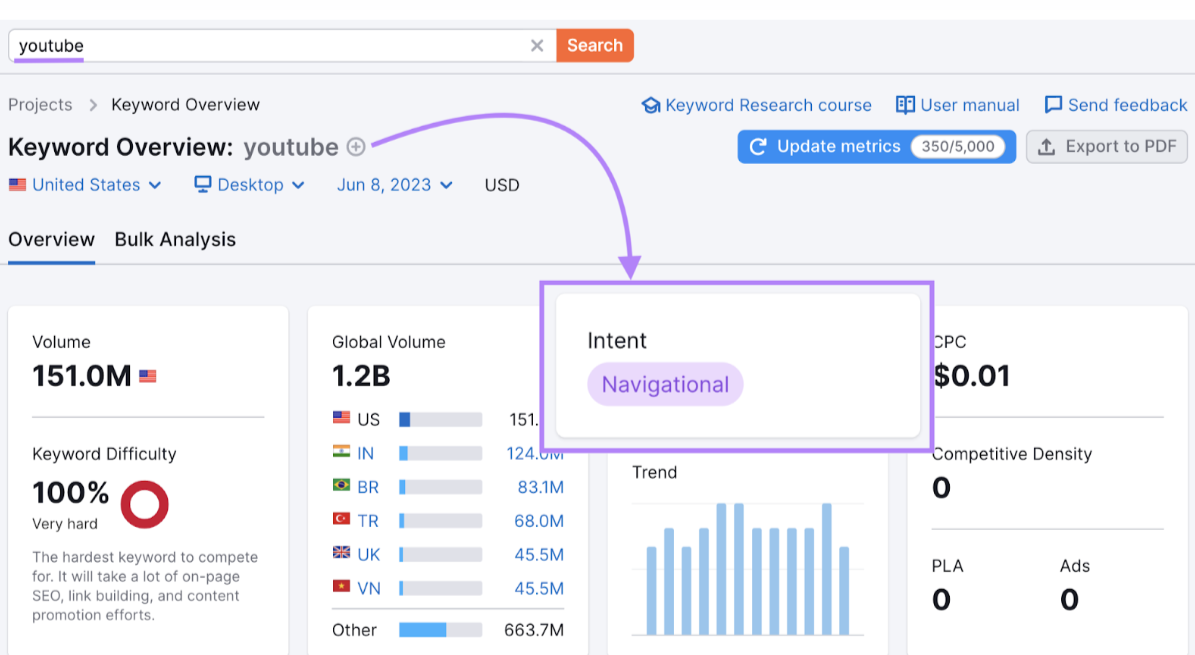Viewport: 1195px width, 655px height.
Task: Click the $0.01 CPC value
Action: point(972,376)
